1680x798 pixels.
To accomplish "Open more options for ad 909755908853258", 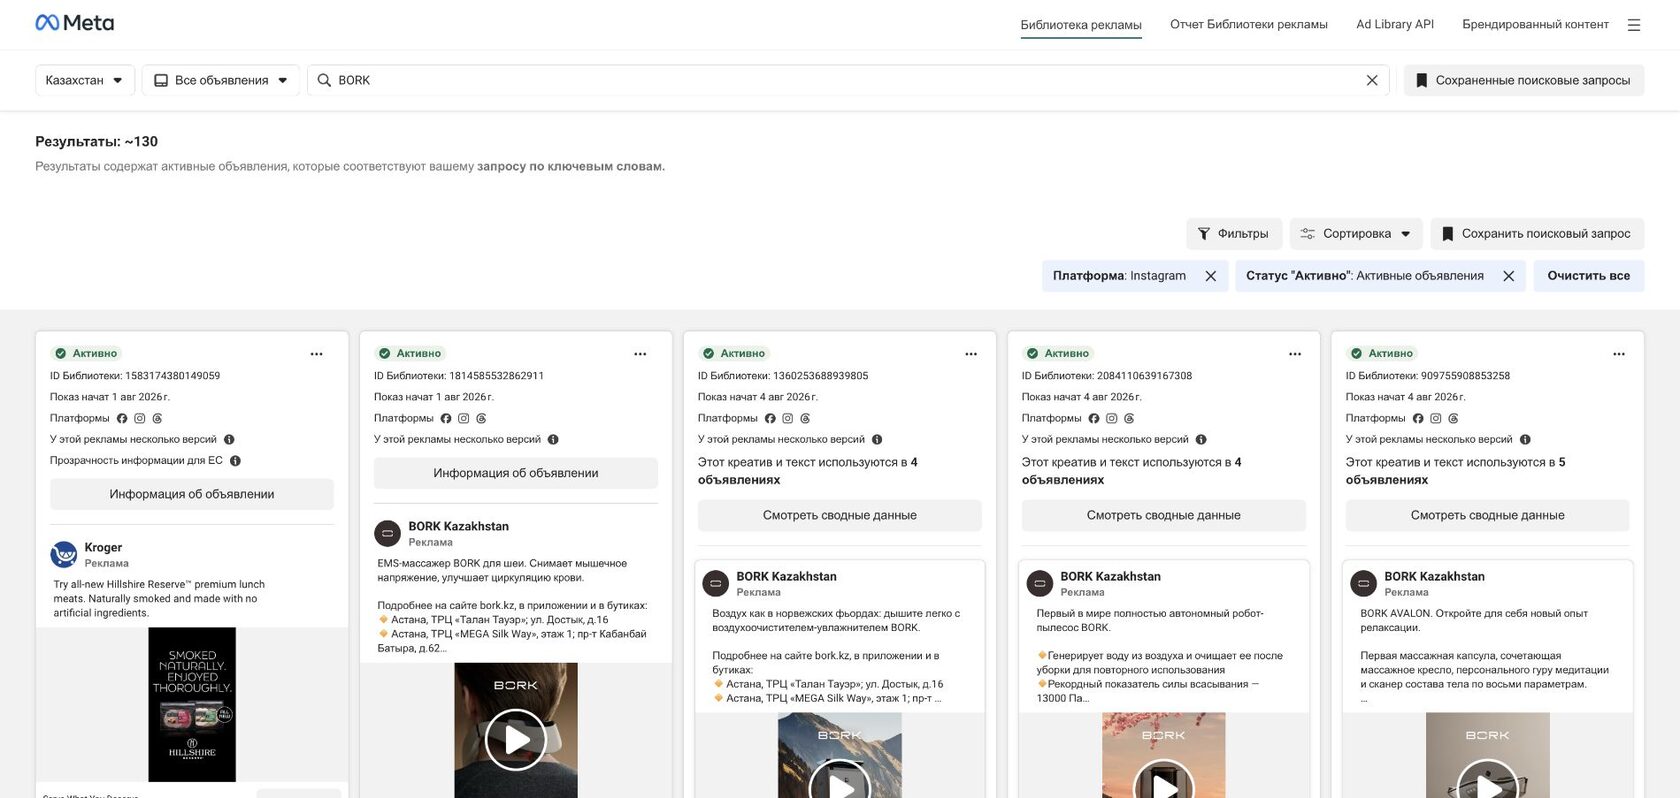I will (1619, 354).
